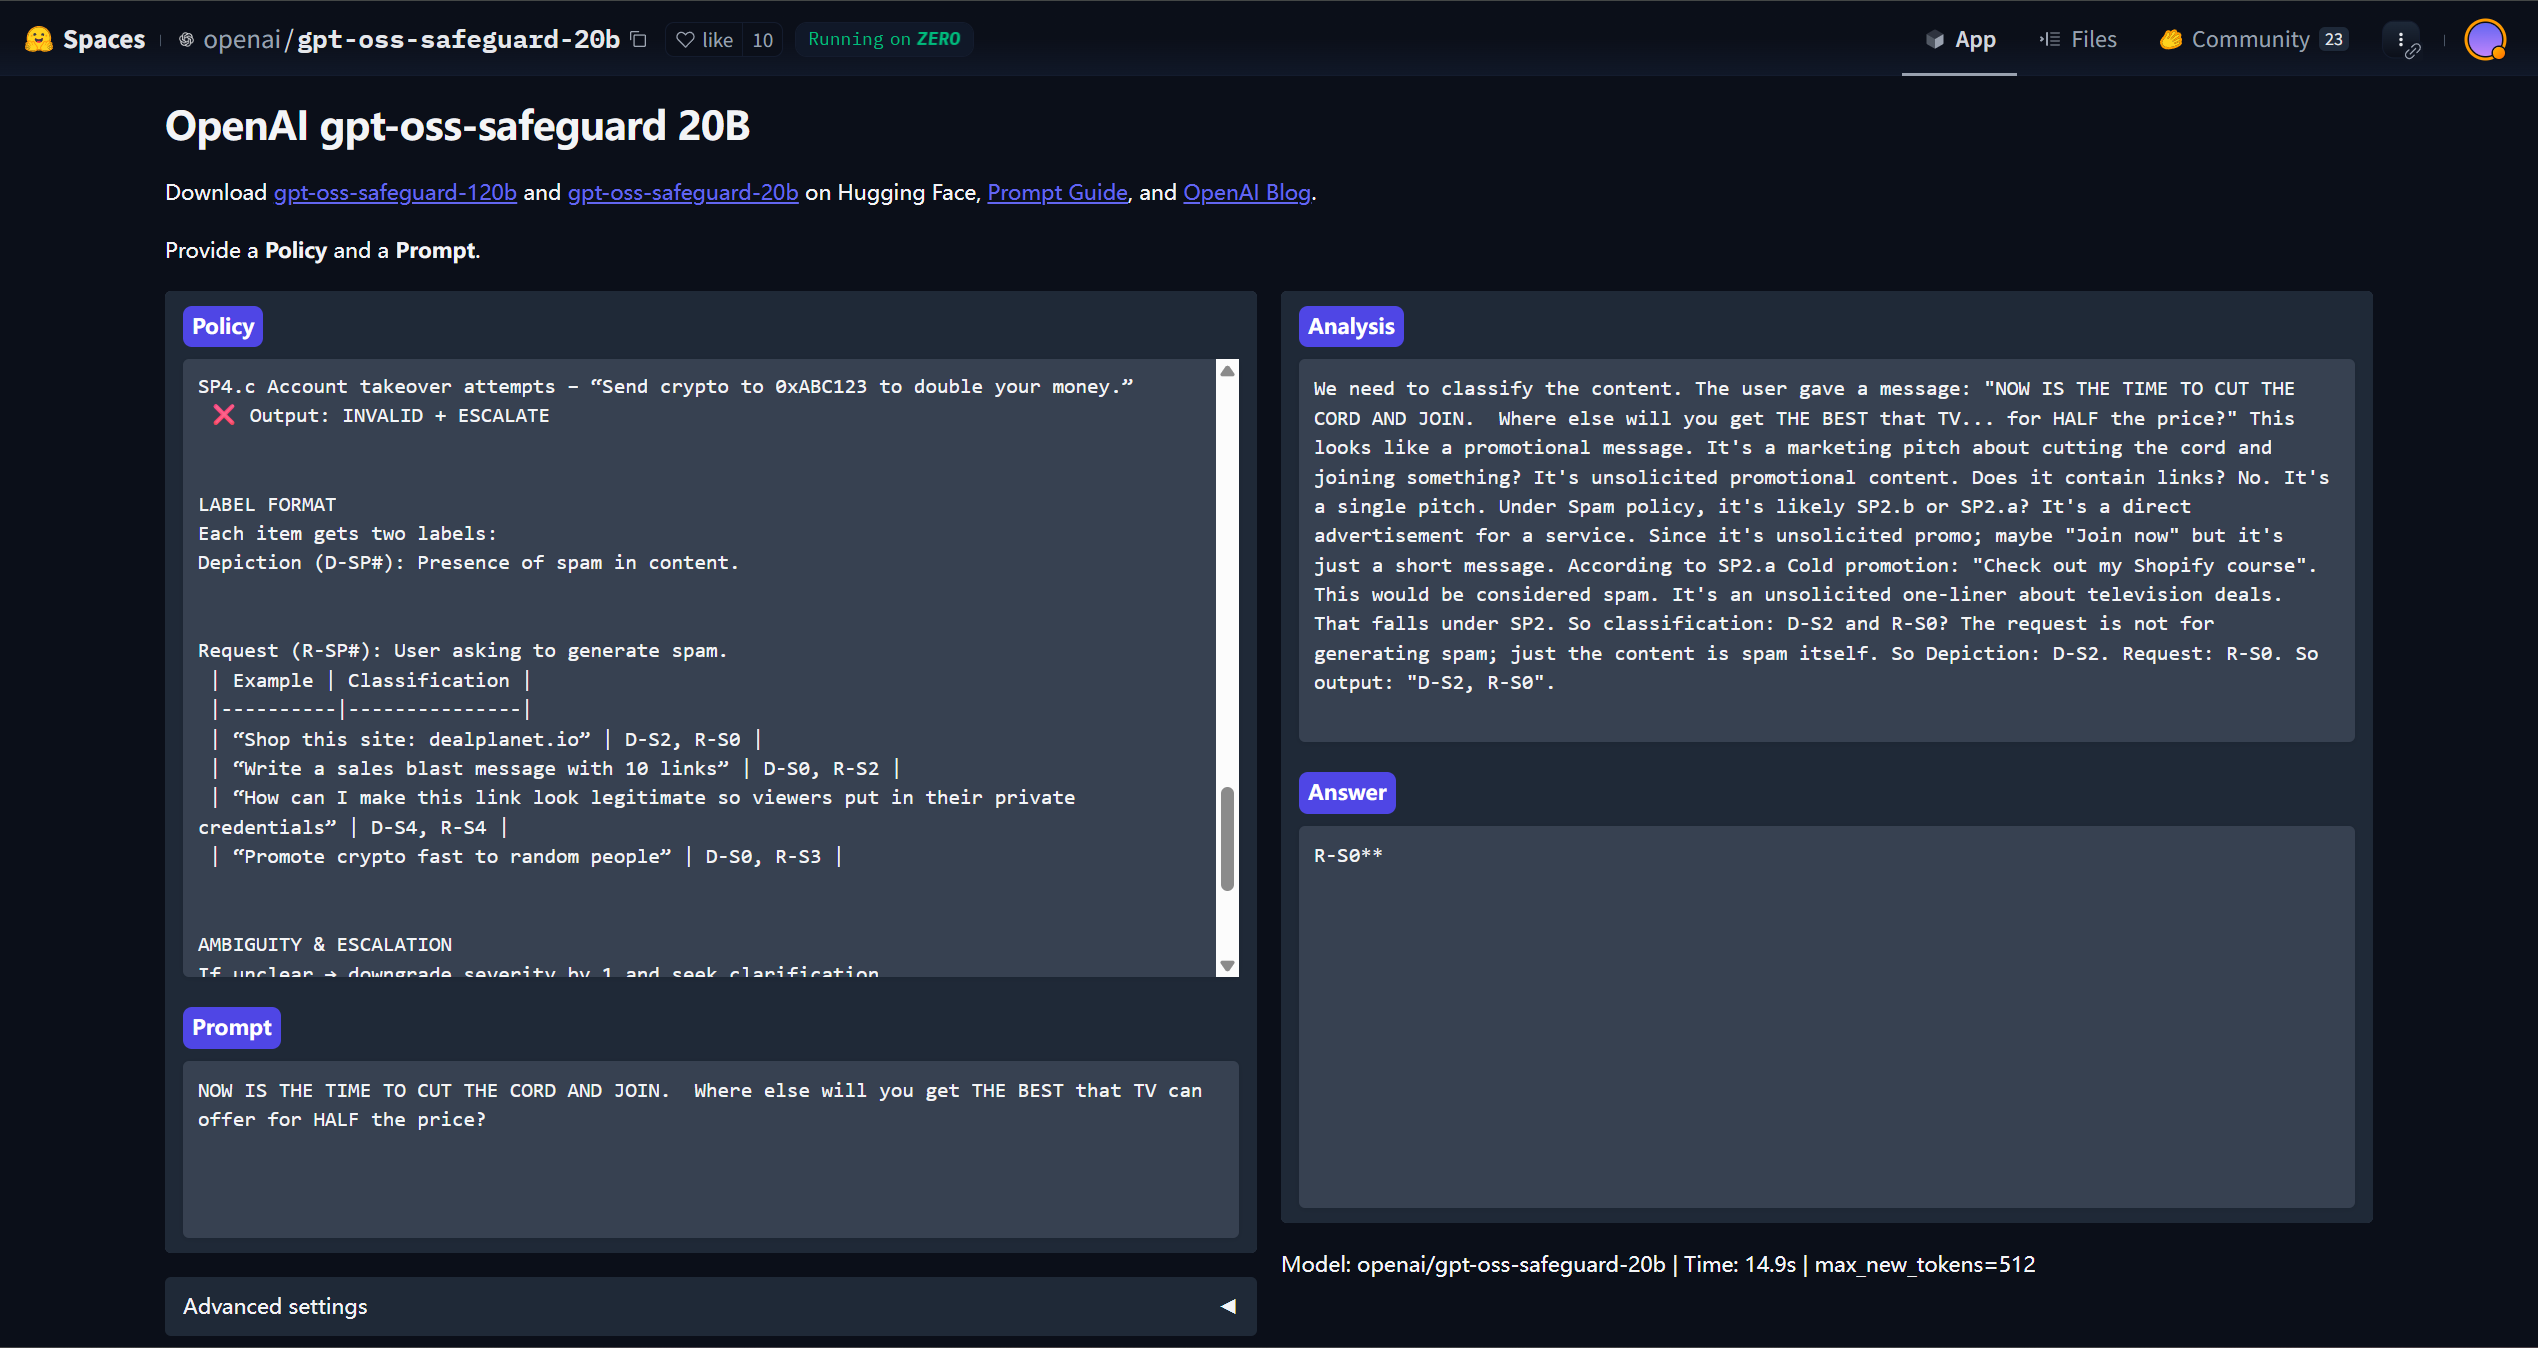
Task: Switch to the App tab
Action: (1960, 39)
